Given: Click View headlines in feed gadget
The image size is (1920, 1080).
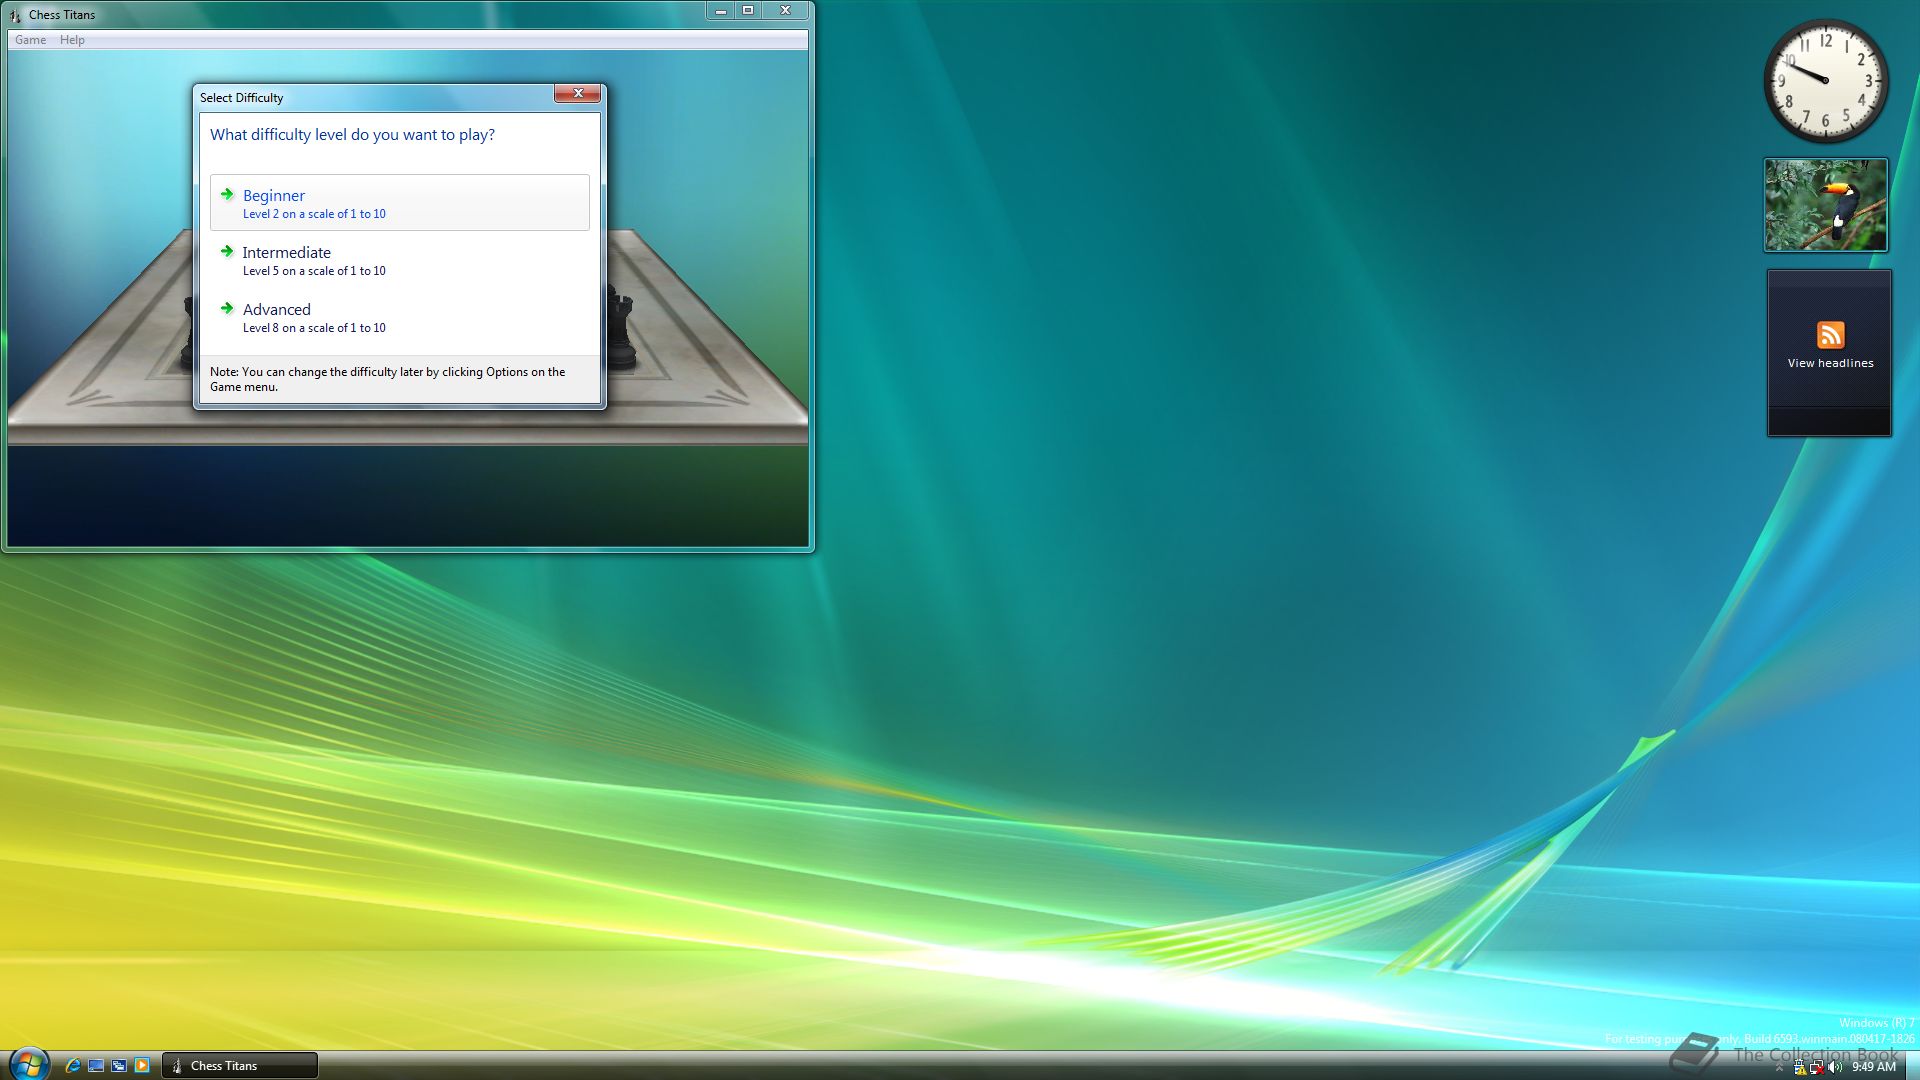Looking at the screenshot, I should pos(1830,363).
